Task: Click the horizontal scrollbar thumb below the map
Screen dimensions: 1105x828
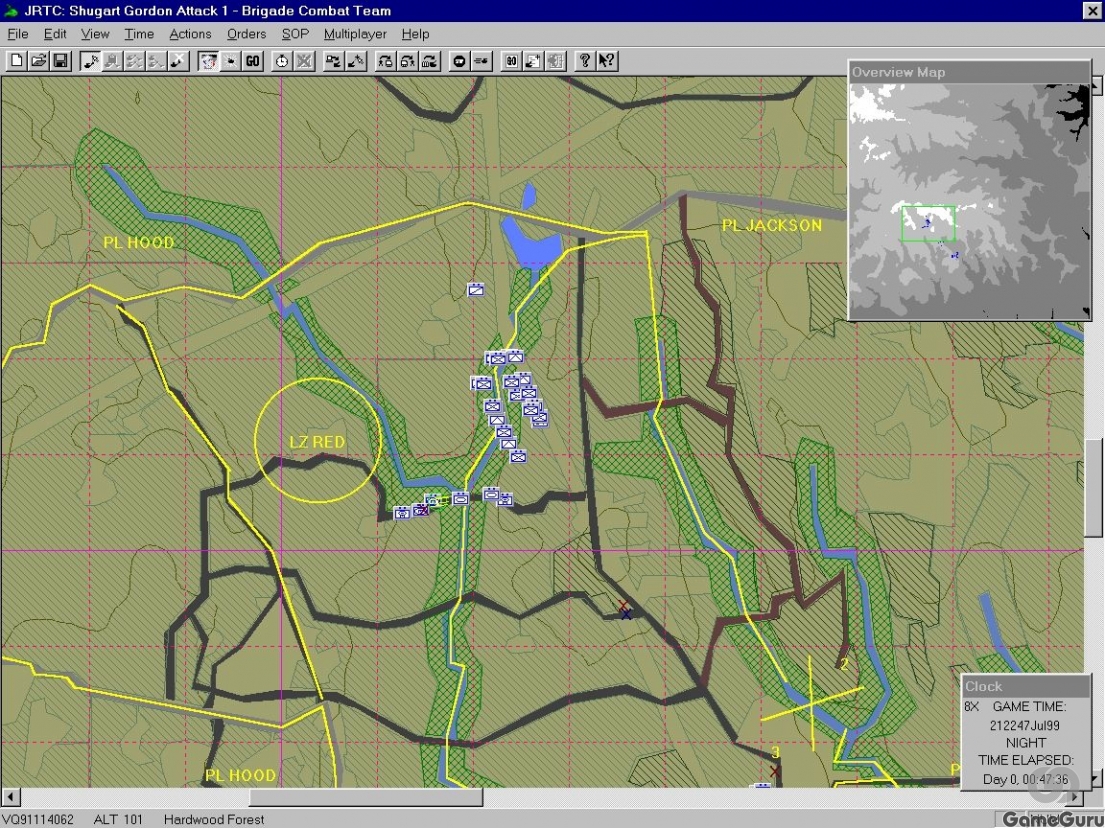Action: 366,797
